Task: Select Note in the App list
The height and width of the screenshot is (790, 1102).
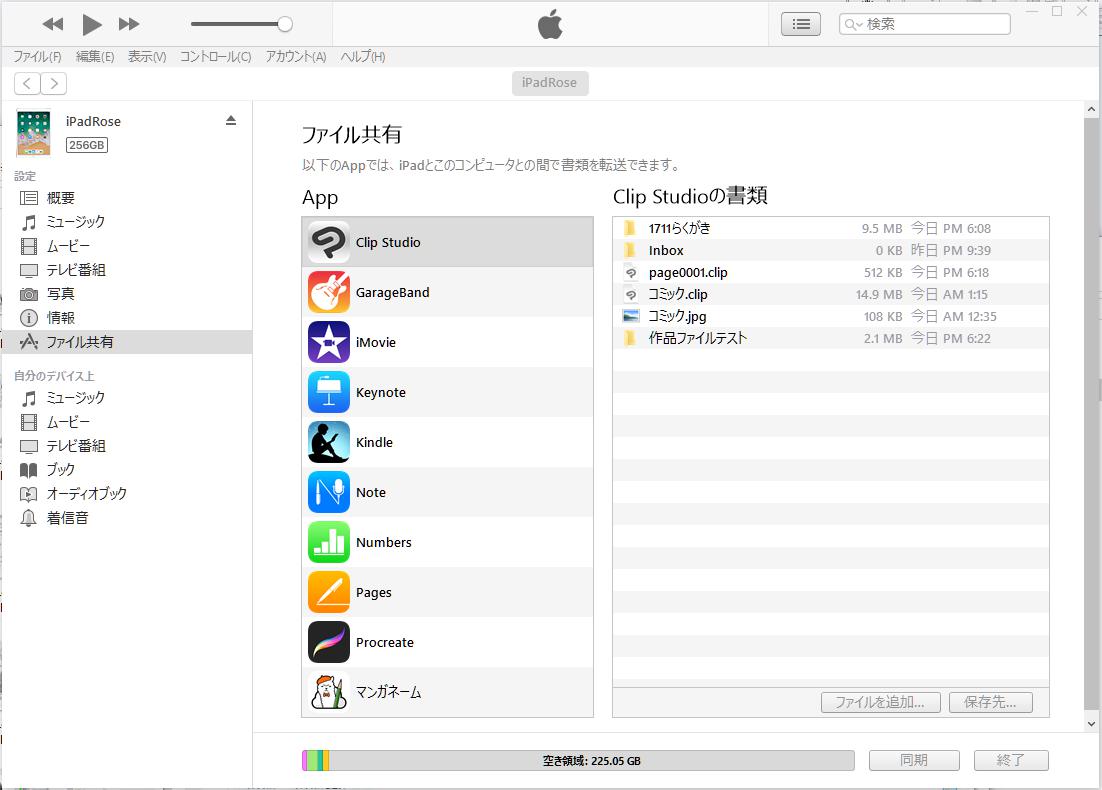Action: (x=448, y=492)
